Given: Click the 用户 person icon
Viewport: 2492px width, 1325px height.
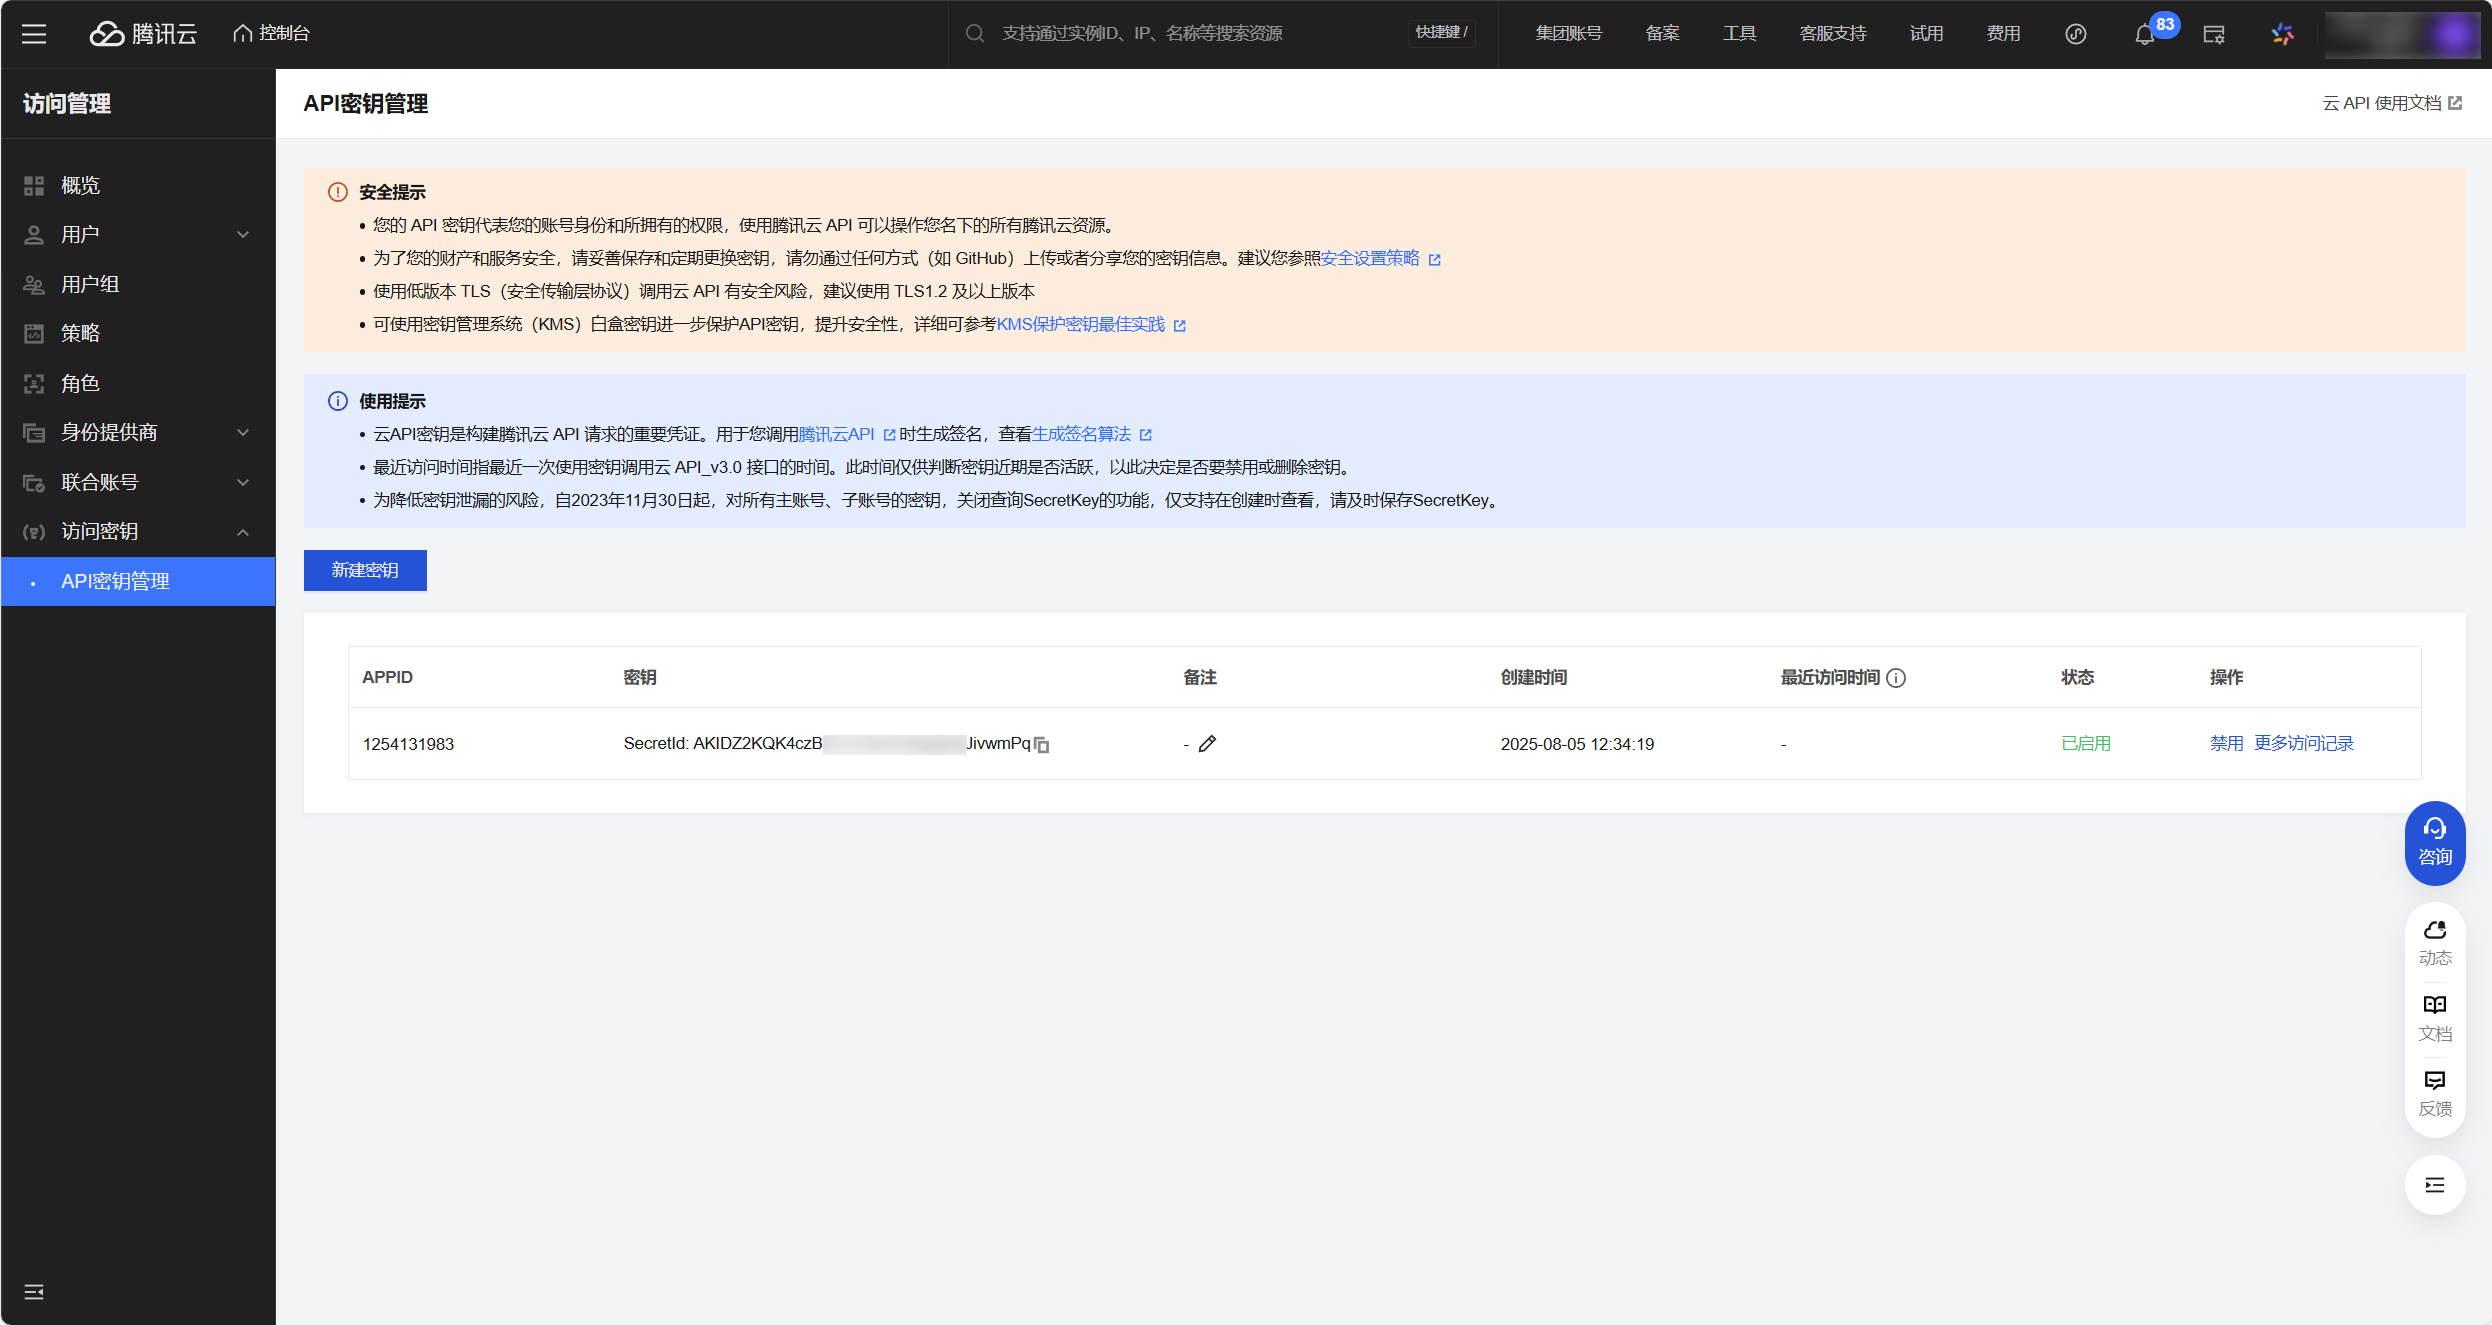Looking at the screenshot, I should (x=34, y=235).
